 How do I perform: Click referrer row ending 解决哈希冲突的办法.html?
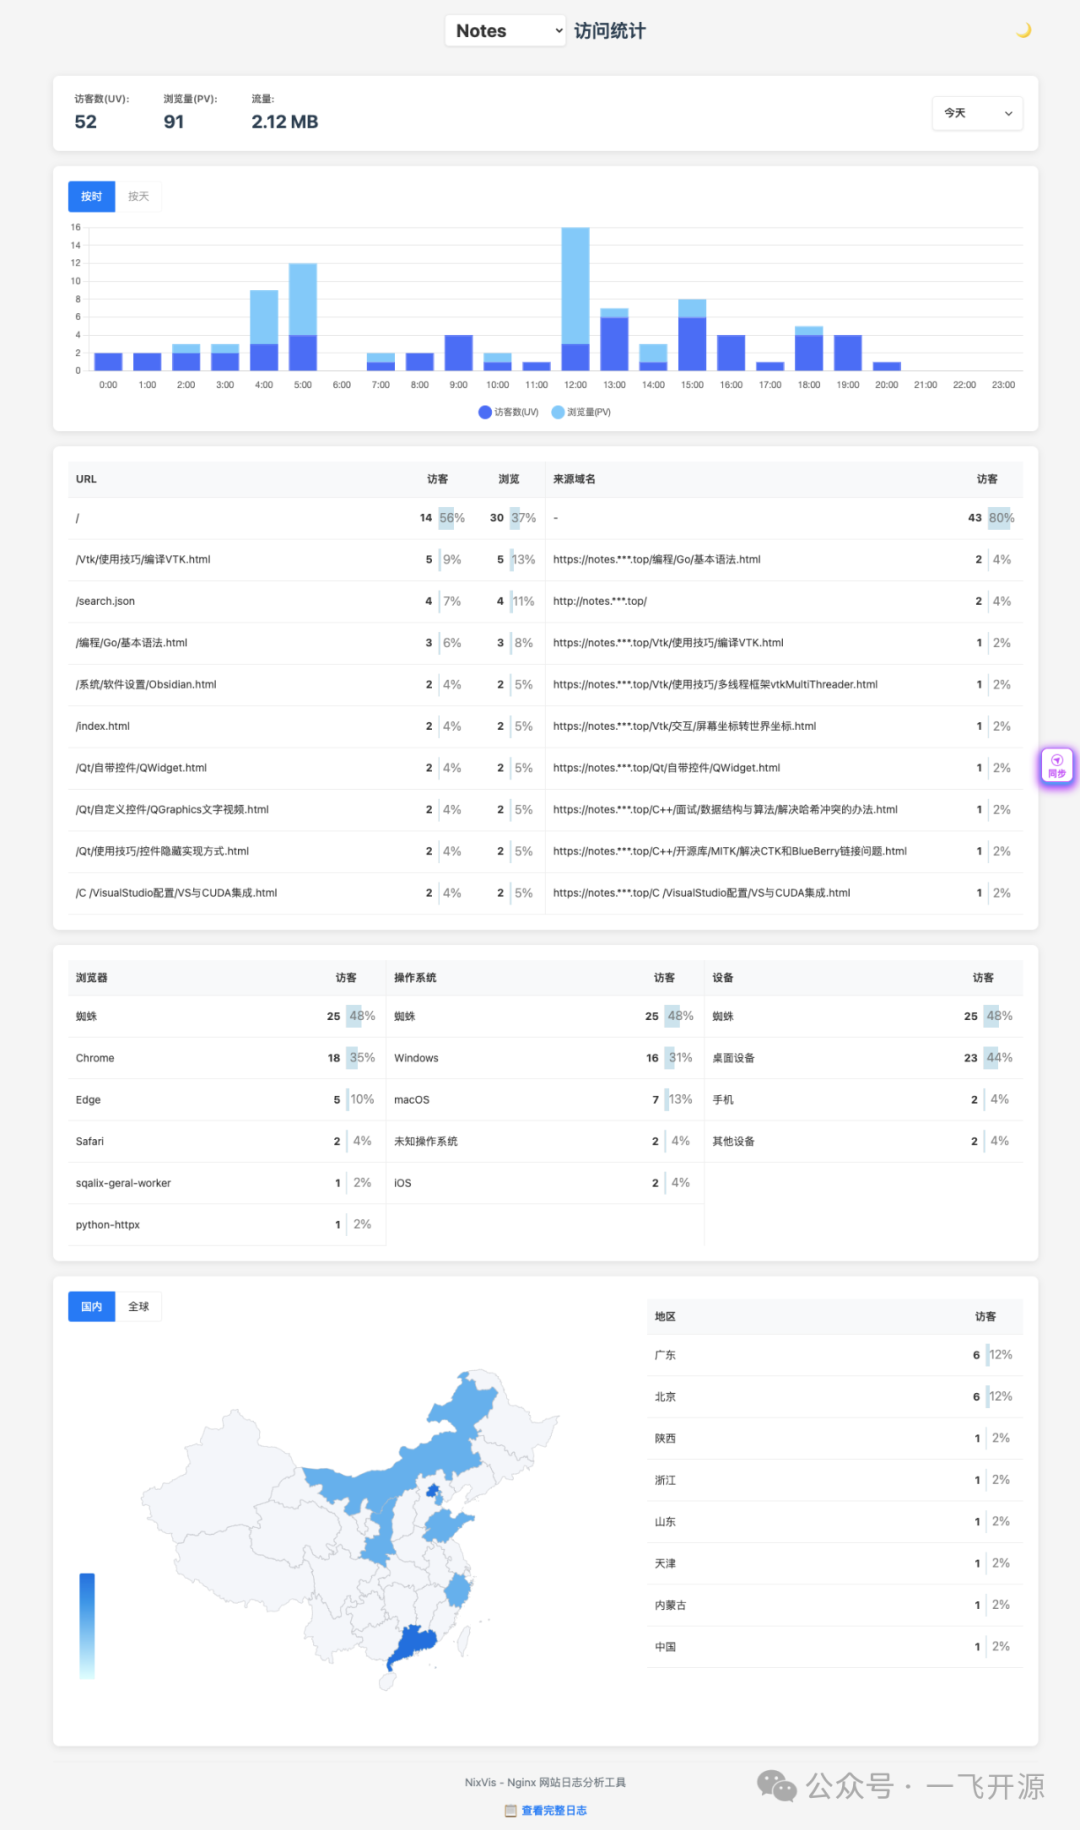coord(784,810)
